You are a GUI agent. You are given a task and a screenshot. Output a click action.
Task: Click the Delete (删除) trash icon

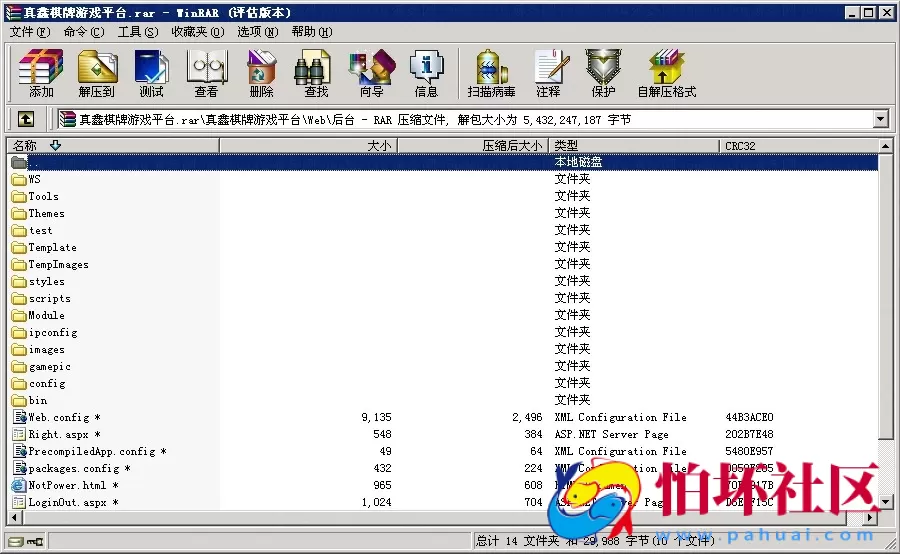262,73
